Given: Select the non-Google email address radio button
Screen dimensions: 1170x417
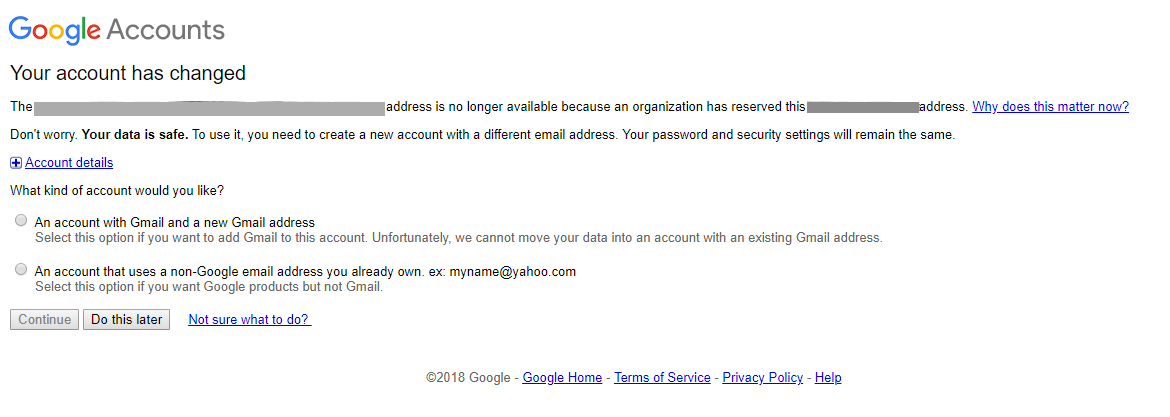Looking at the screenshot, I should [21, 270].
